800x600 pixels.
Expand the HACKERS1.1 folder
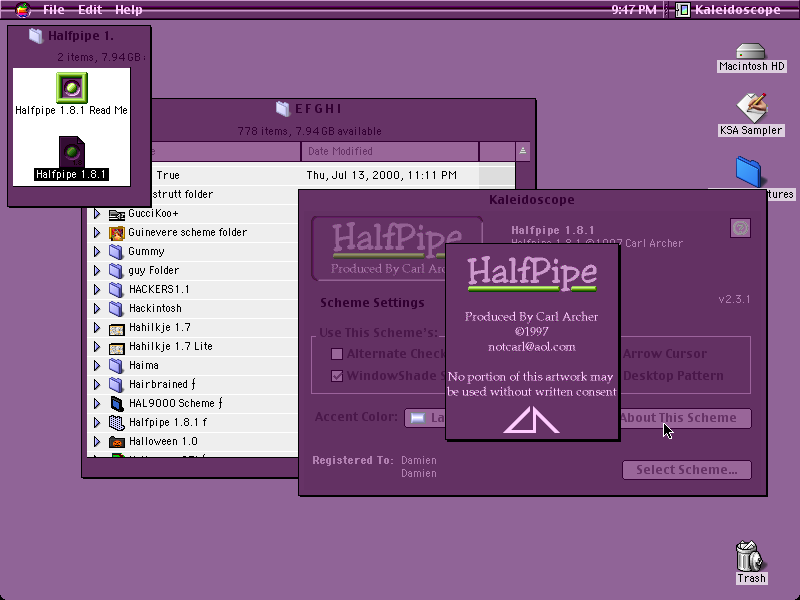click(x=97, y=290)
